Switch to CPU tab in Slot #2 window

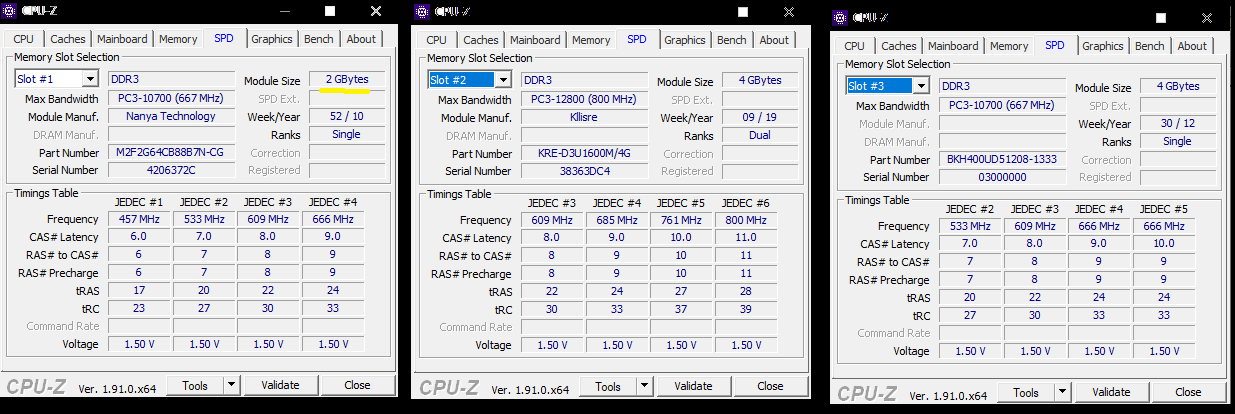(x=437, y=40)
